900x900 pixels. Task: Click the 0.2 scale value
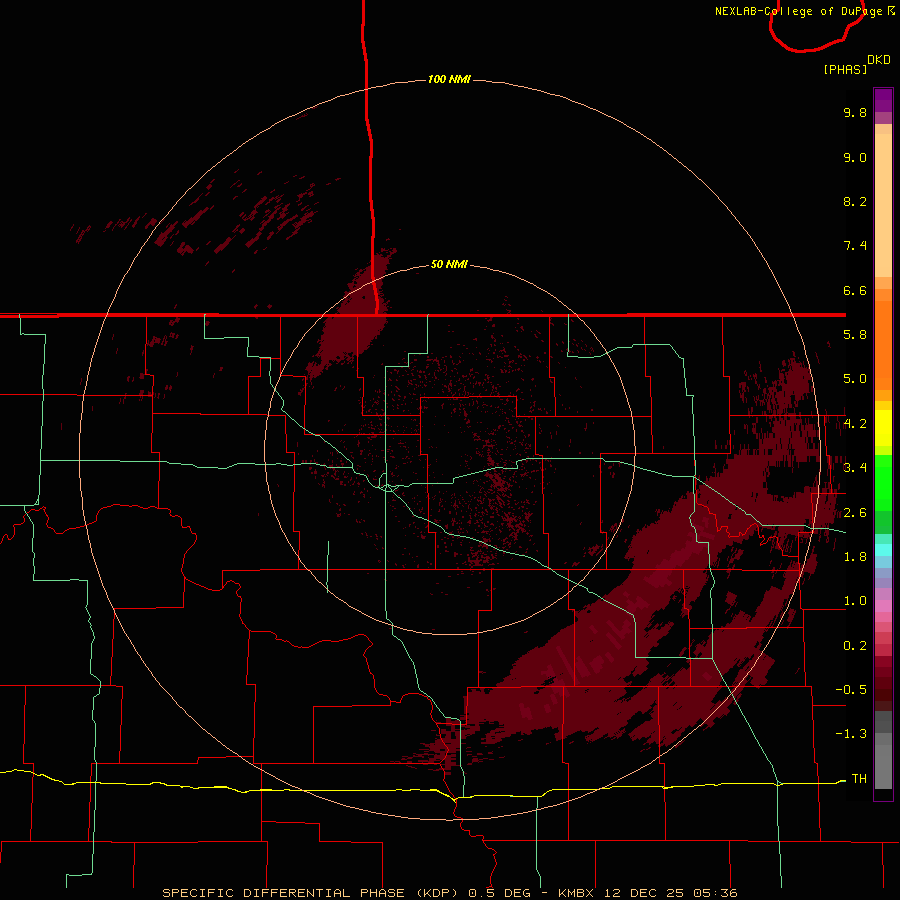click(x=855, y=646)
